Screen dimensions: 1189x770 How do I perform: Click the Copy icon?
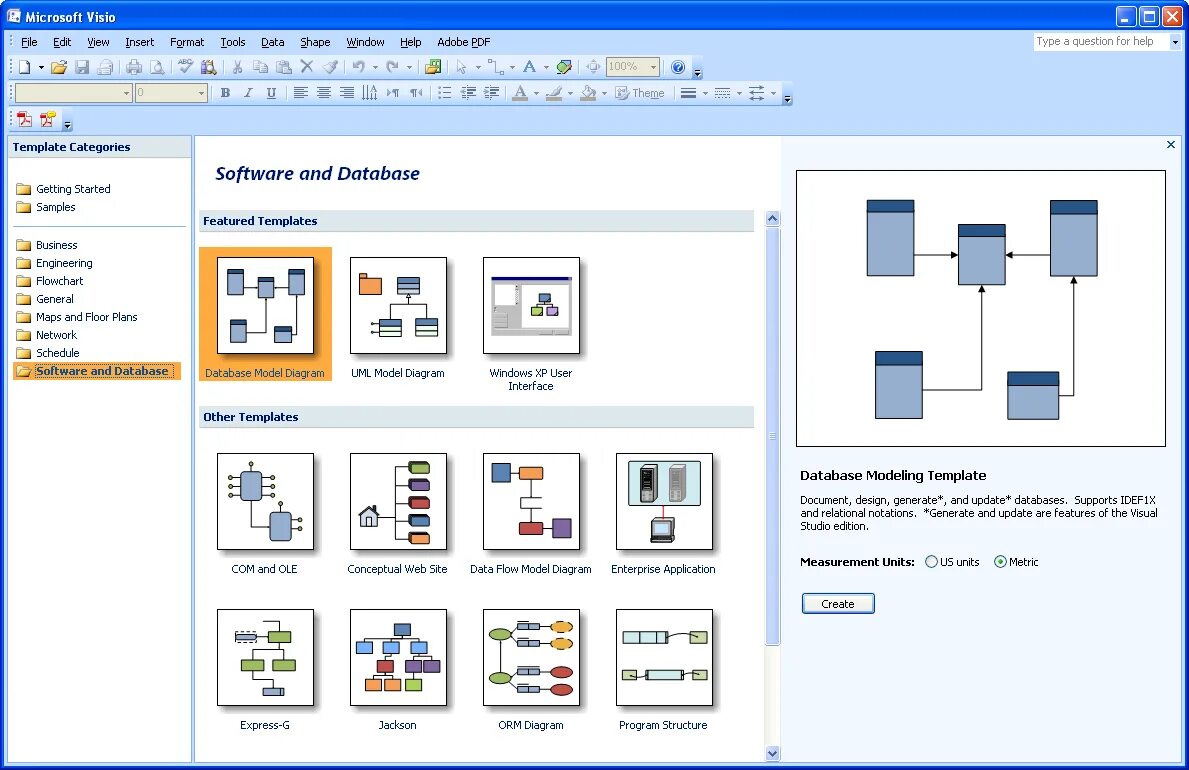click(x=260, y=67)
